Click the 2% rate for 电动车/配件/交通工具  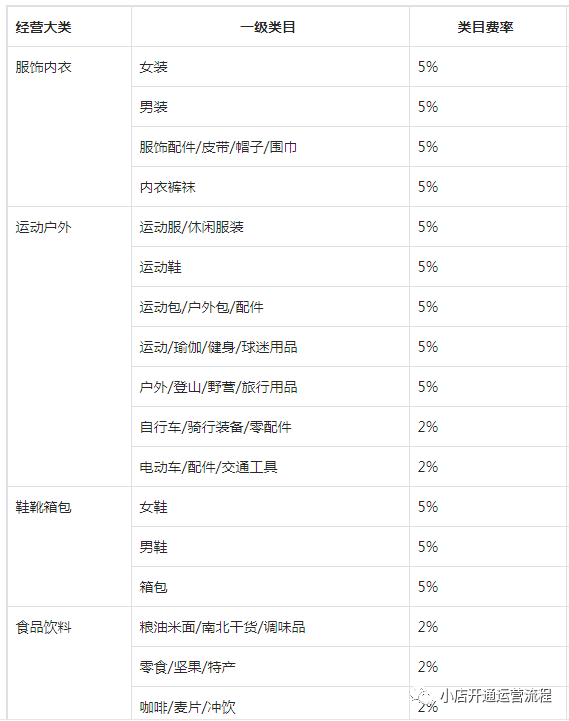coord(428,467)
